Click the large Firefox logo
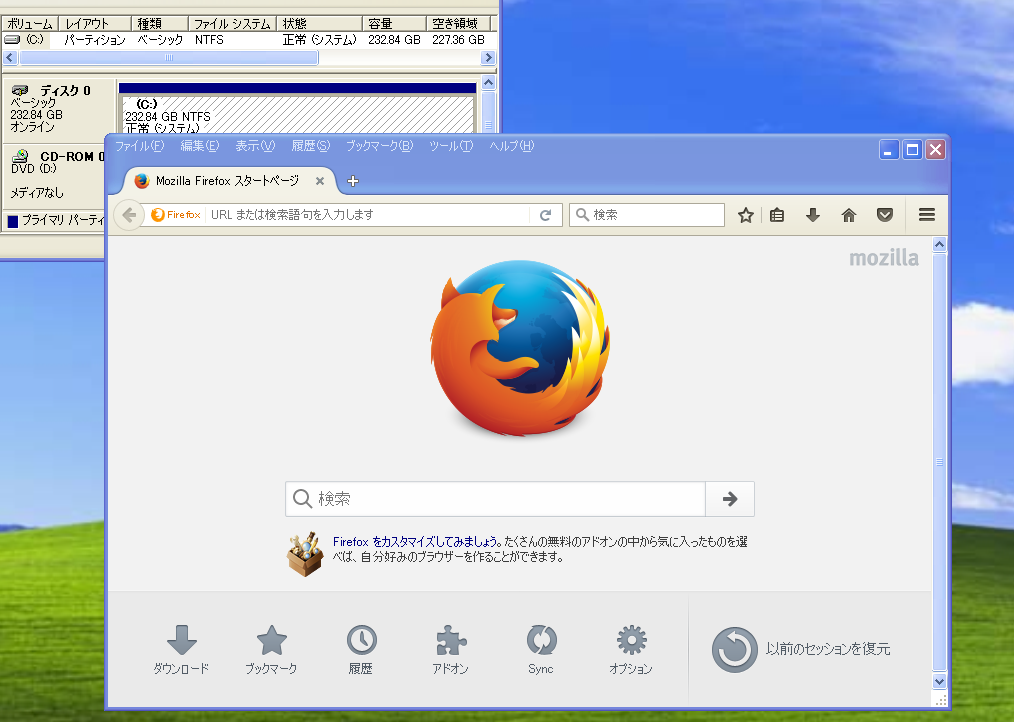Image resolution: width=1014 pixels, height=722 pixels. 521,347
